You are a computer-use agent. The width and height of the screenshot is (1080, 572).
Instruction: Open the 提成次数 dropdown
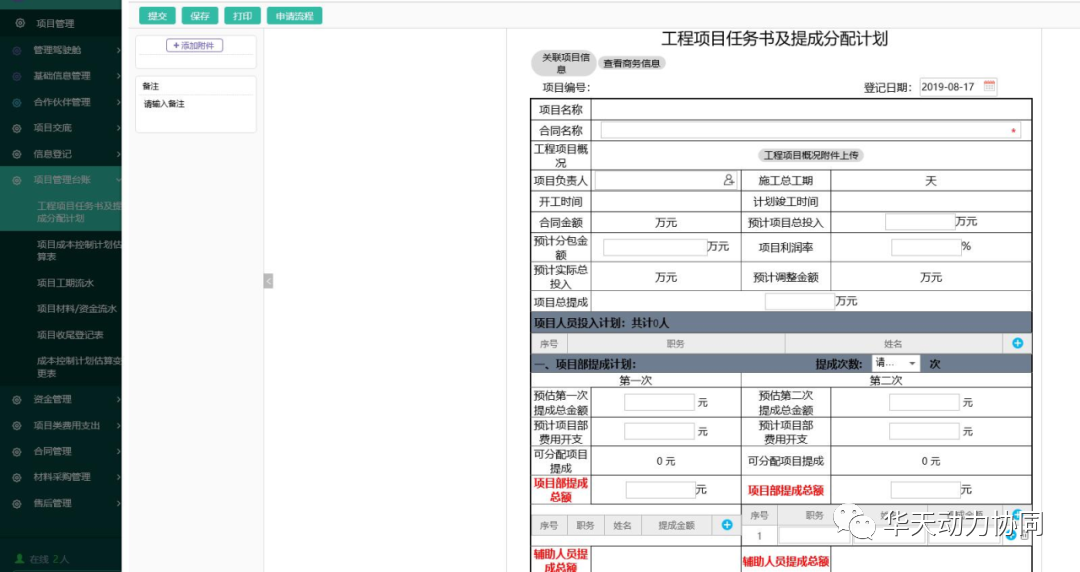[895, 363]
